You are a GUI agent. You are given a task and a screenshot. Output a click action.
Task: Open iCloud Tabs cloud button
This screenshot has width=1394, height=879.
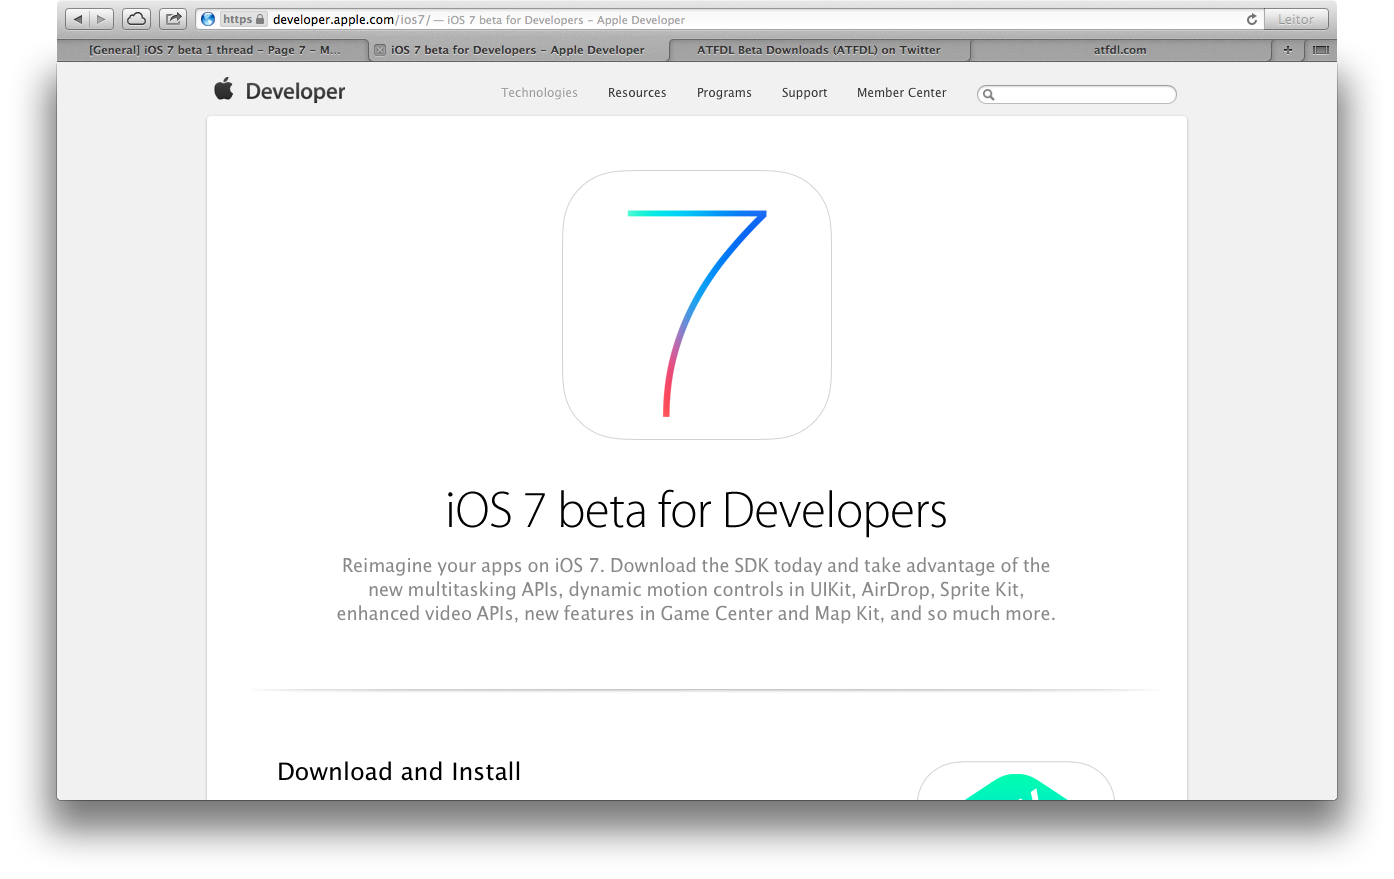137,19
